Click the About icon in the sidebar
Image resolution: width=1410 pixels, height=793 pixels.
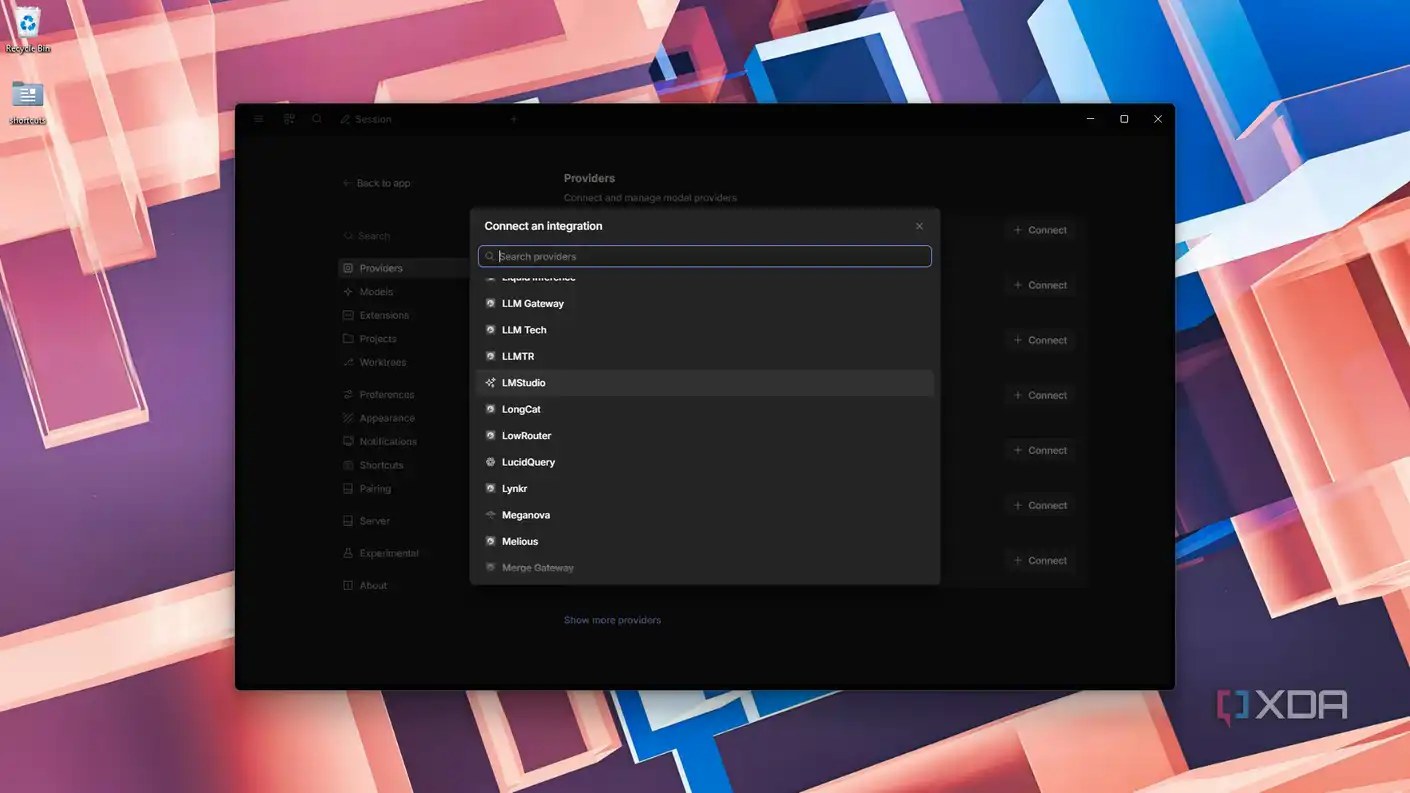point(348,585)
